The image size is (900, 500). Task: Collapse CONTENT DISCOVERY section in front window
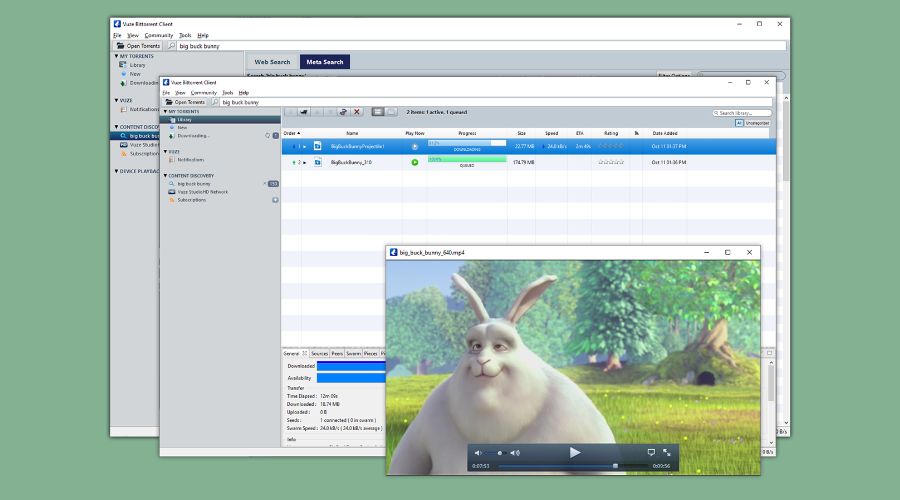pyautogui.click(x=165, y=176)
